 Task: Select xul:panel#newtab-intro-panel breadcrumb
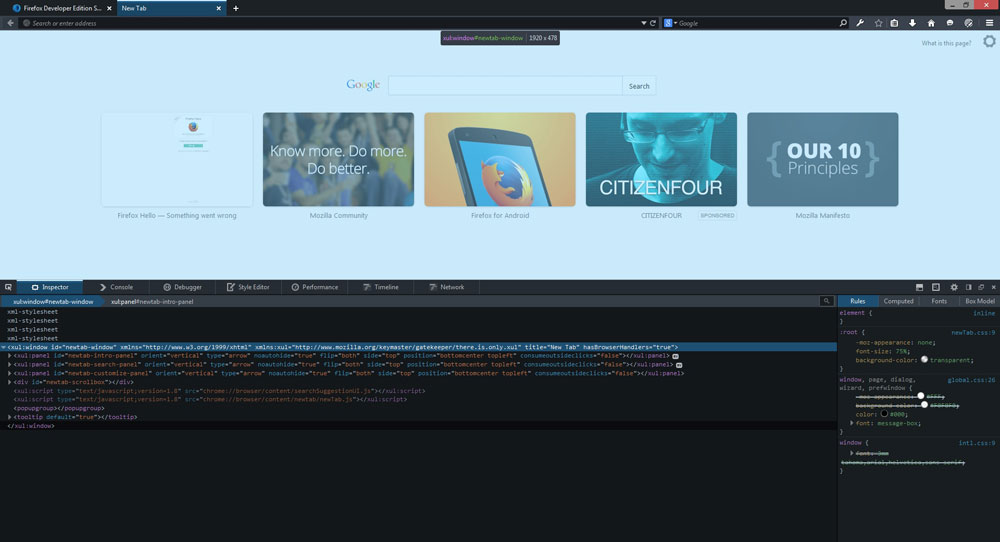point(152,302)
